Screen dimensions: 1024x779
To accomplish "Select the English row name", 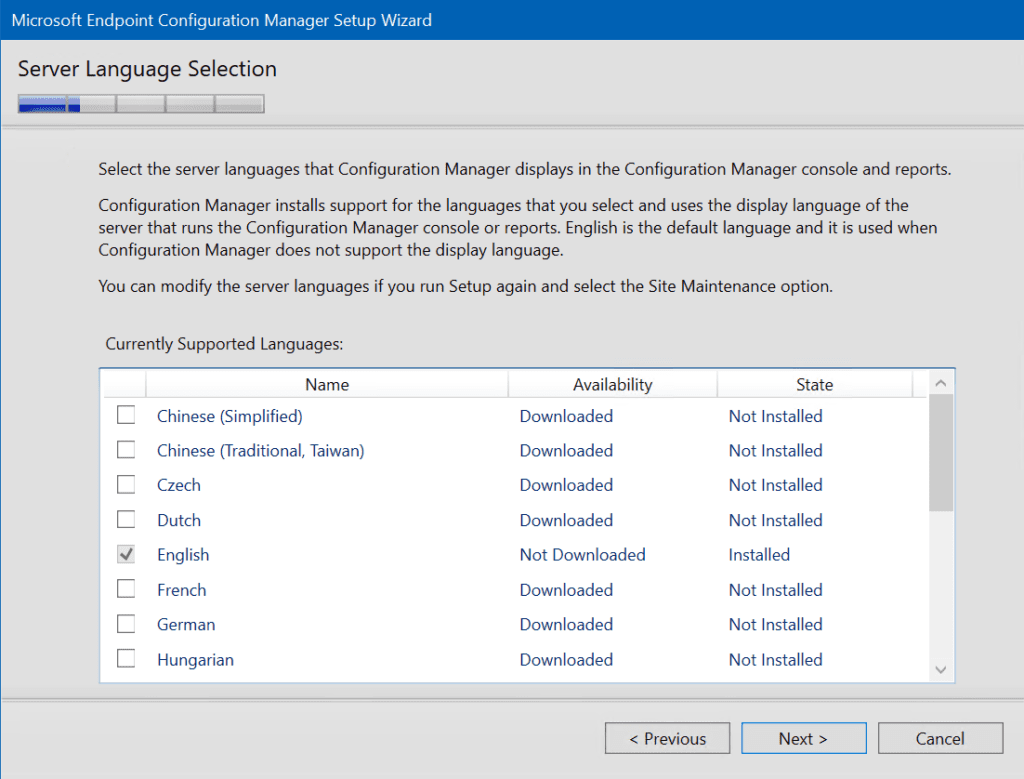I will click(183, 555).
